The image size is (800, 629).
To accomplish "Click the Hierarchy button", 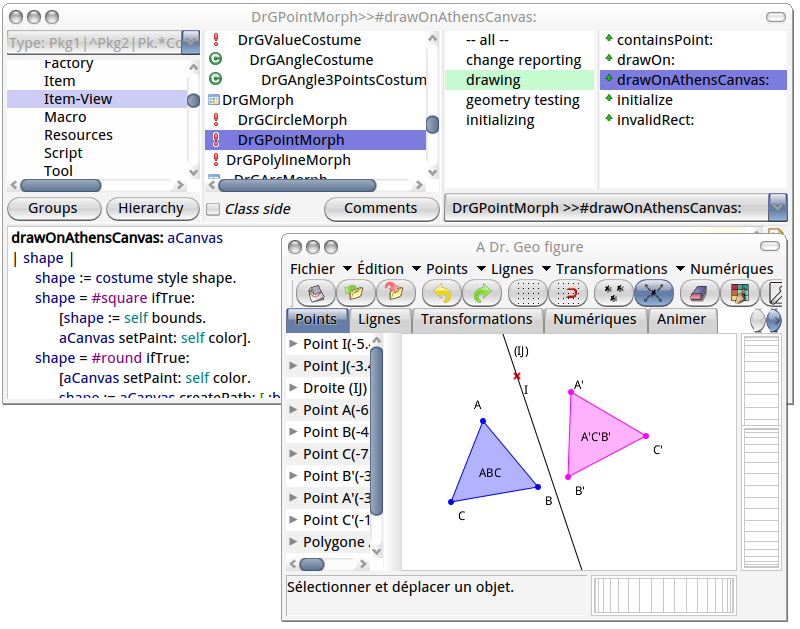I will tap(152, 208).
